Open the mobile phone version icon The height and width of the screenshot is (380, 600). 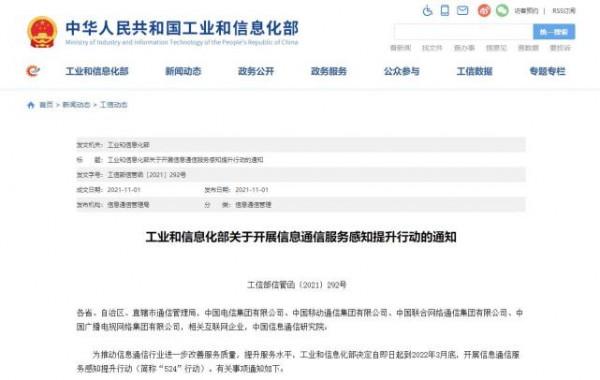point(445,10)
